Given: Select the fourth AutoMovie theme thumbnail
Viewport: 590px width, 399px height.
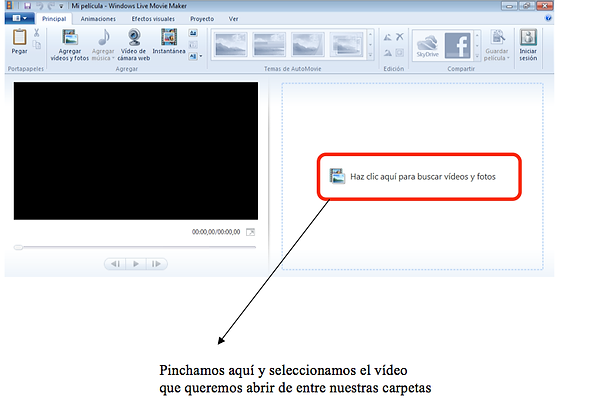Looking at the screenshot, I should pos(346,44).
